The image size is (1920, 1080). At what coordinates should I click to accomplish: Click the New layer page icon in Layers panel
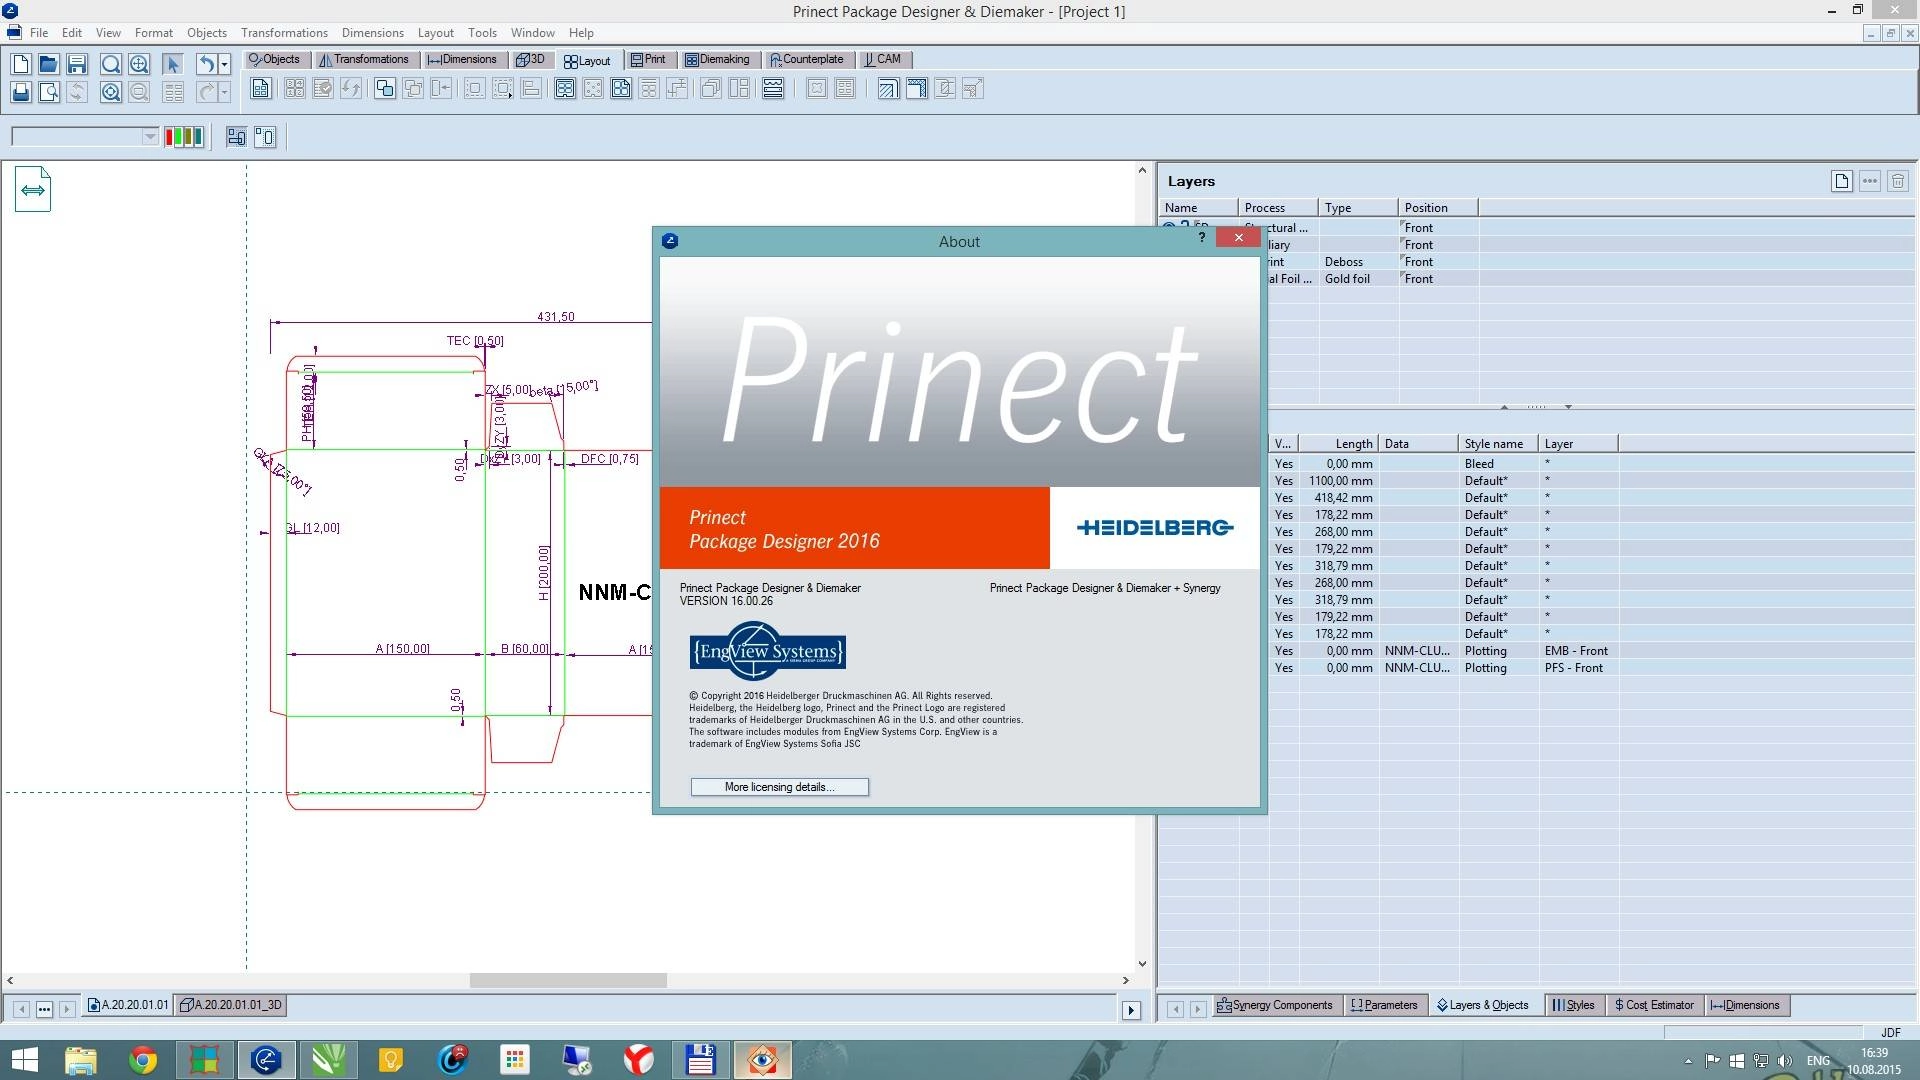pos(1841,181)
